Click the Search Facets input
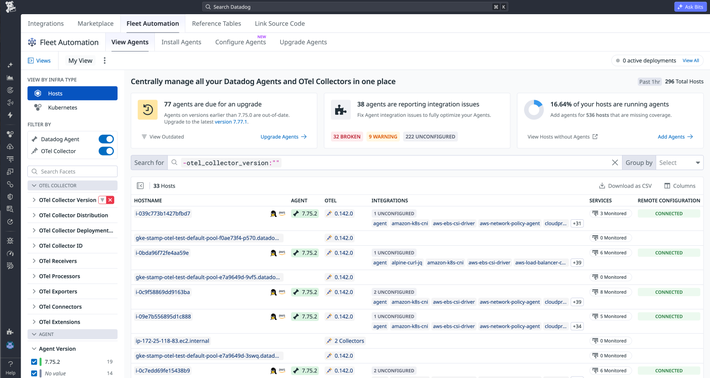This screenshot has height=378, width=710. pos(72,172)
